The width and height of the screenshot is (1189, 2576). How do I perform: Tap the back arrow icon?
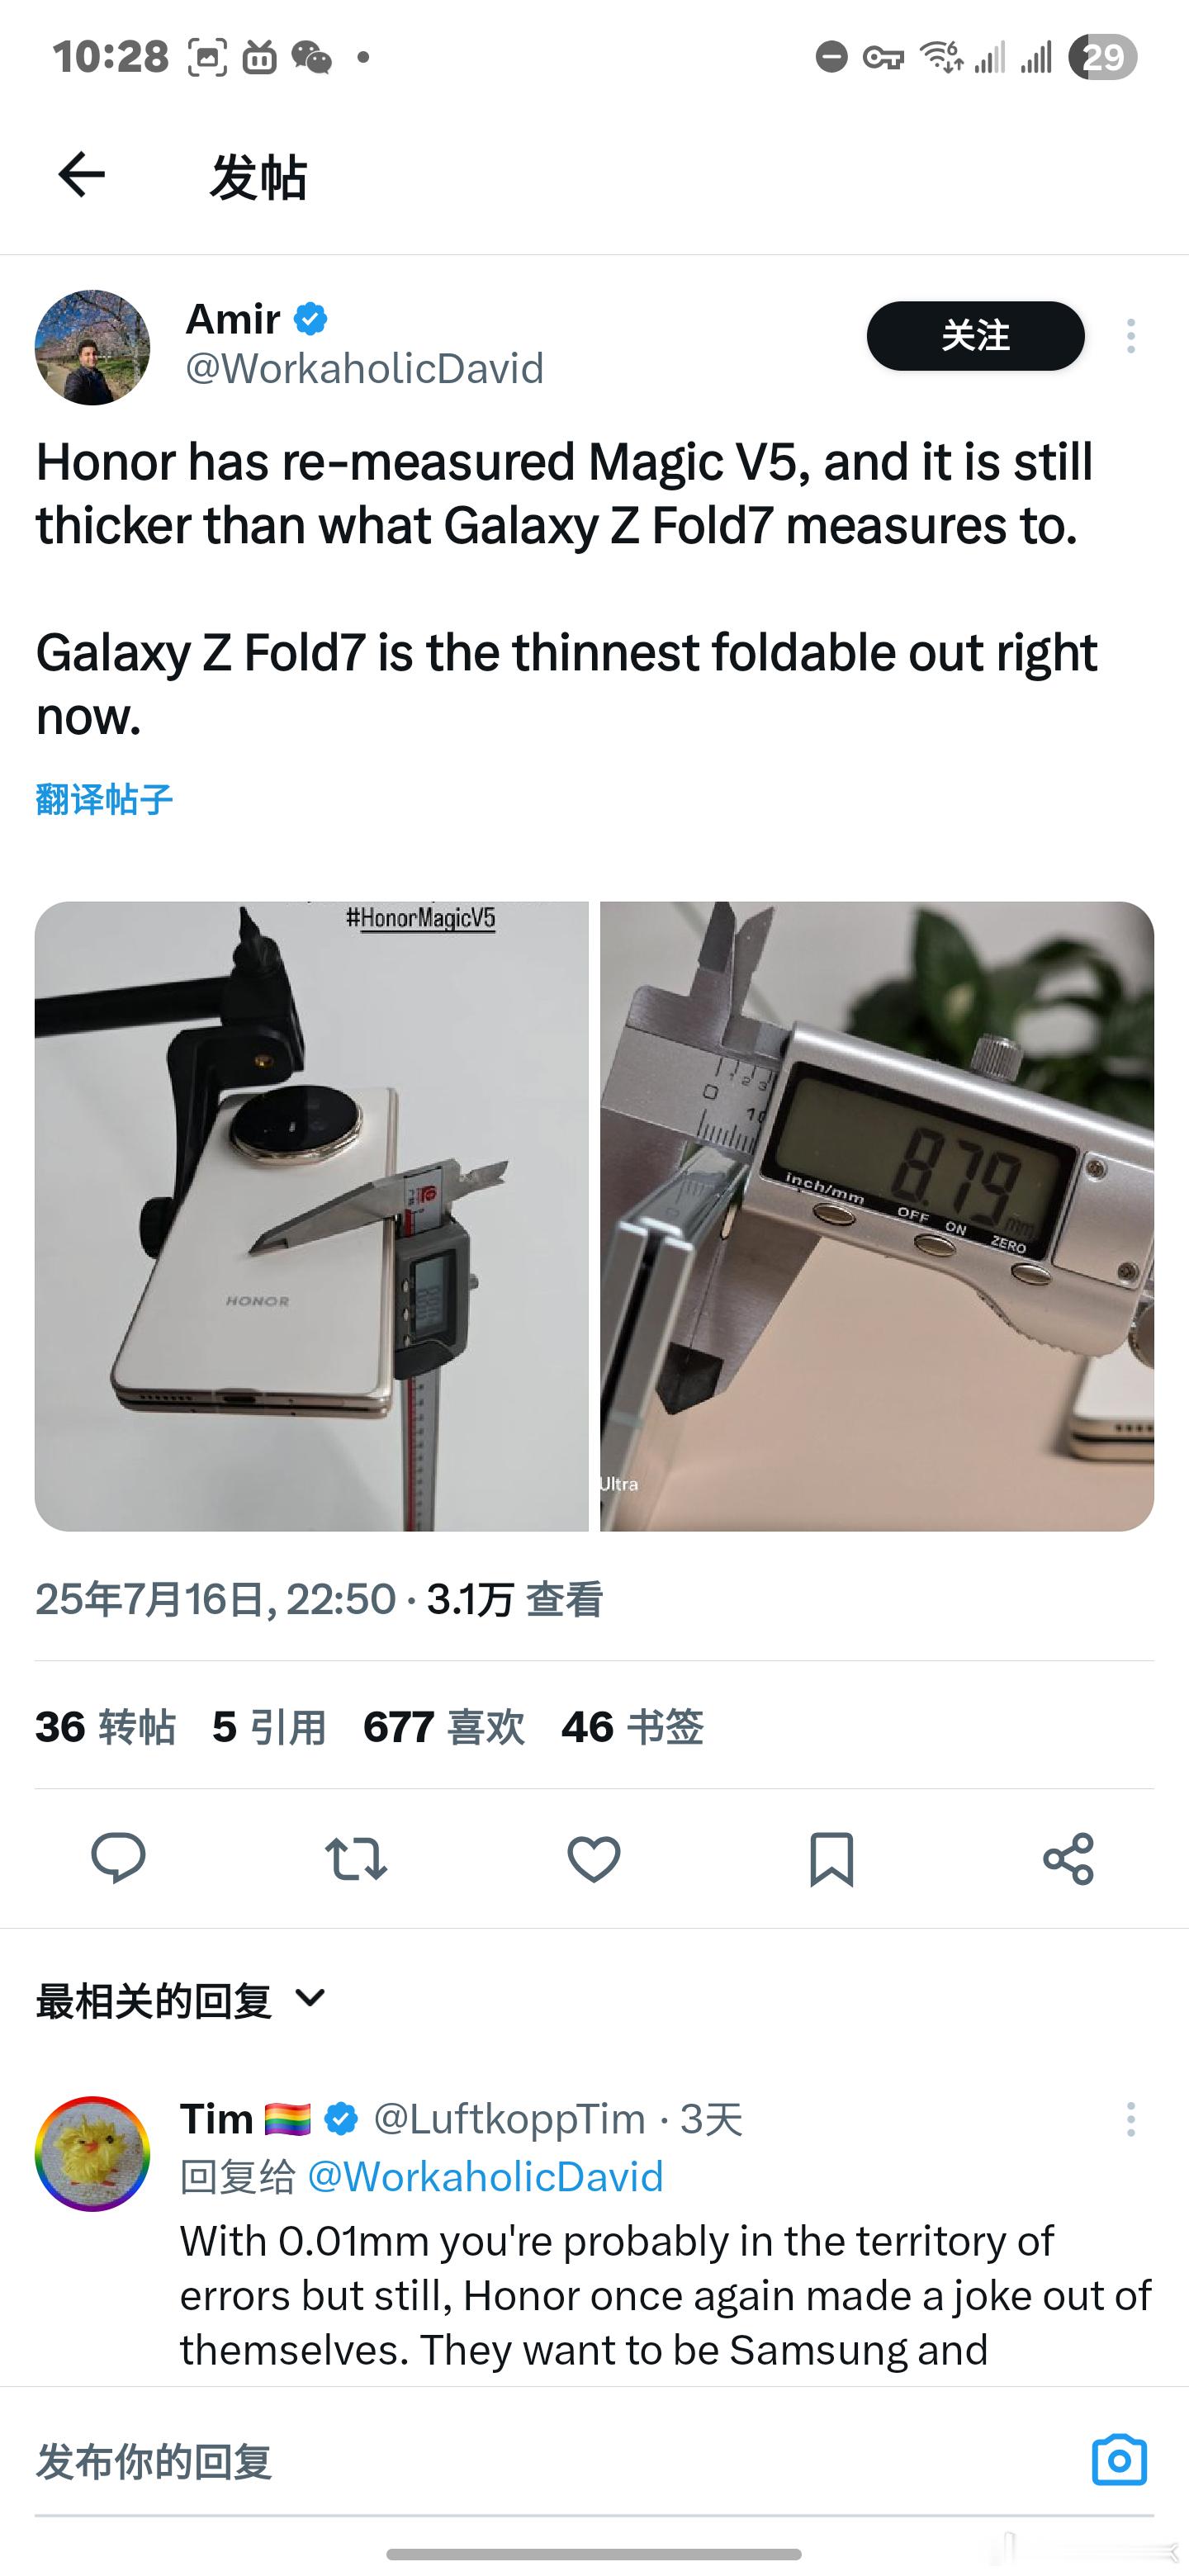tap(81, 175)
